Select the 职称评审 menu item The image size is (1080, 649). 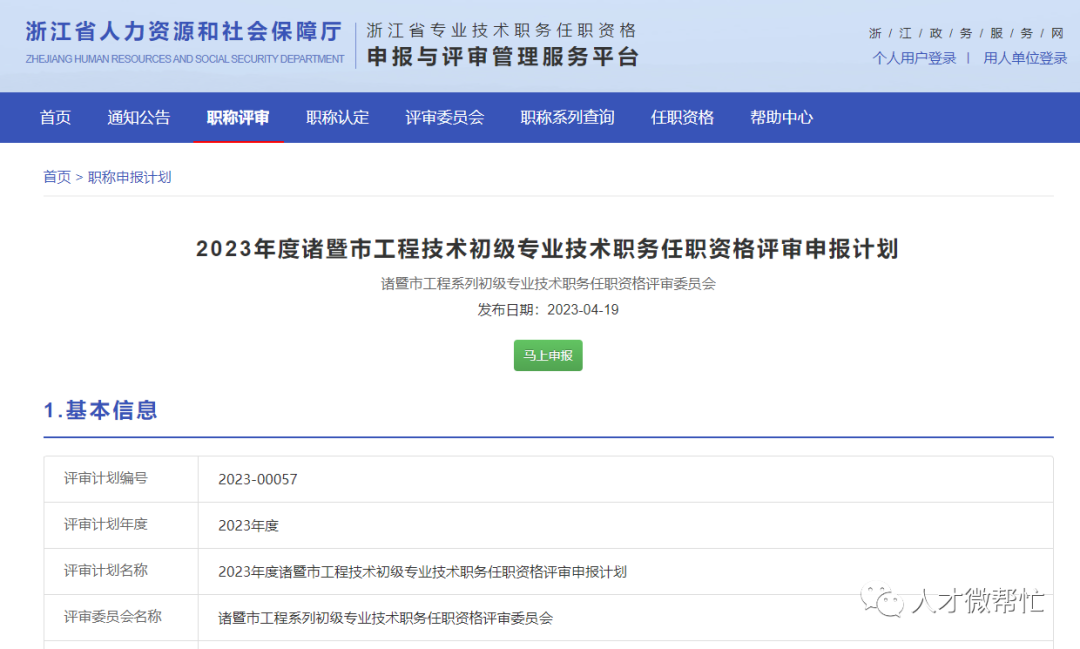coord(238,117)
